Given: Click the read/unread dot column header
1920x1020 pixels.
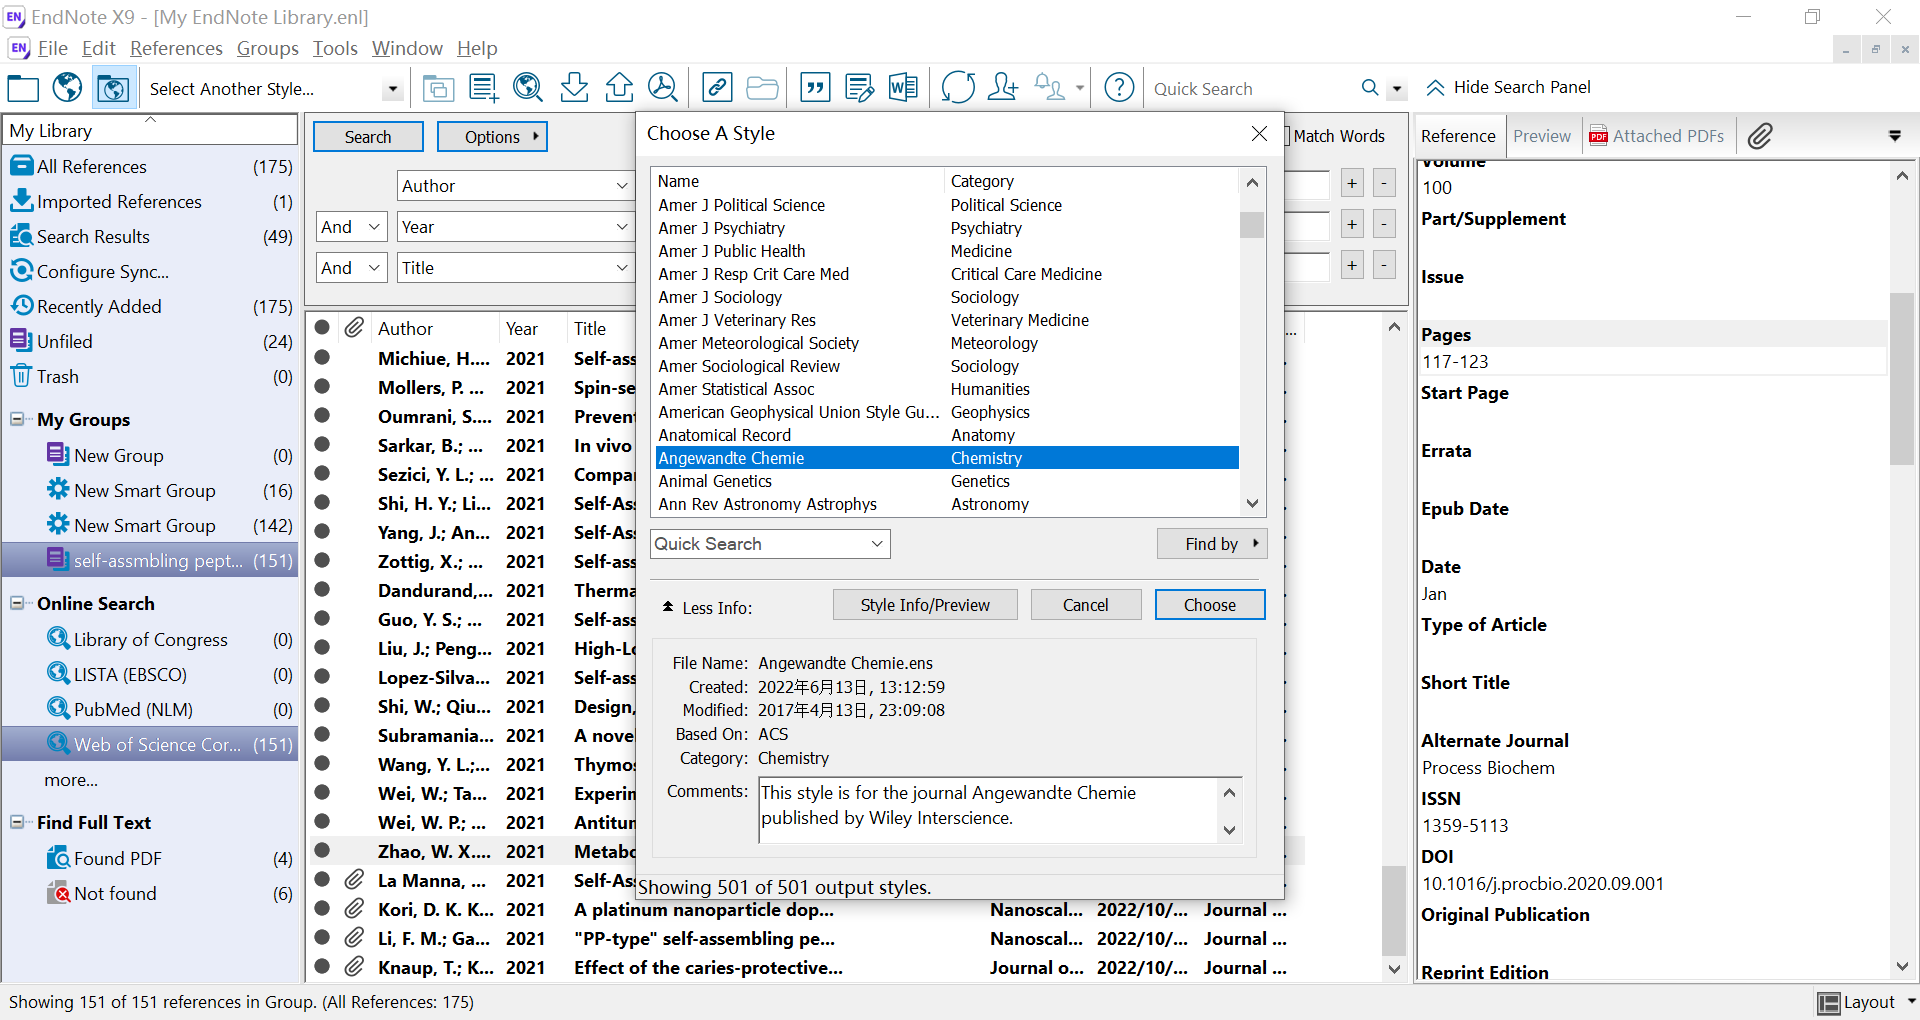Looking at the screenshot, I should [322, 327].
